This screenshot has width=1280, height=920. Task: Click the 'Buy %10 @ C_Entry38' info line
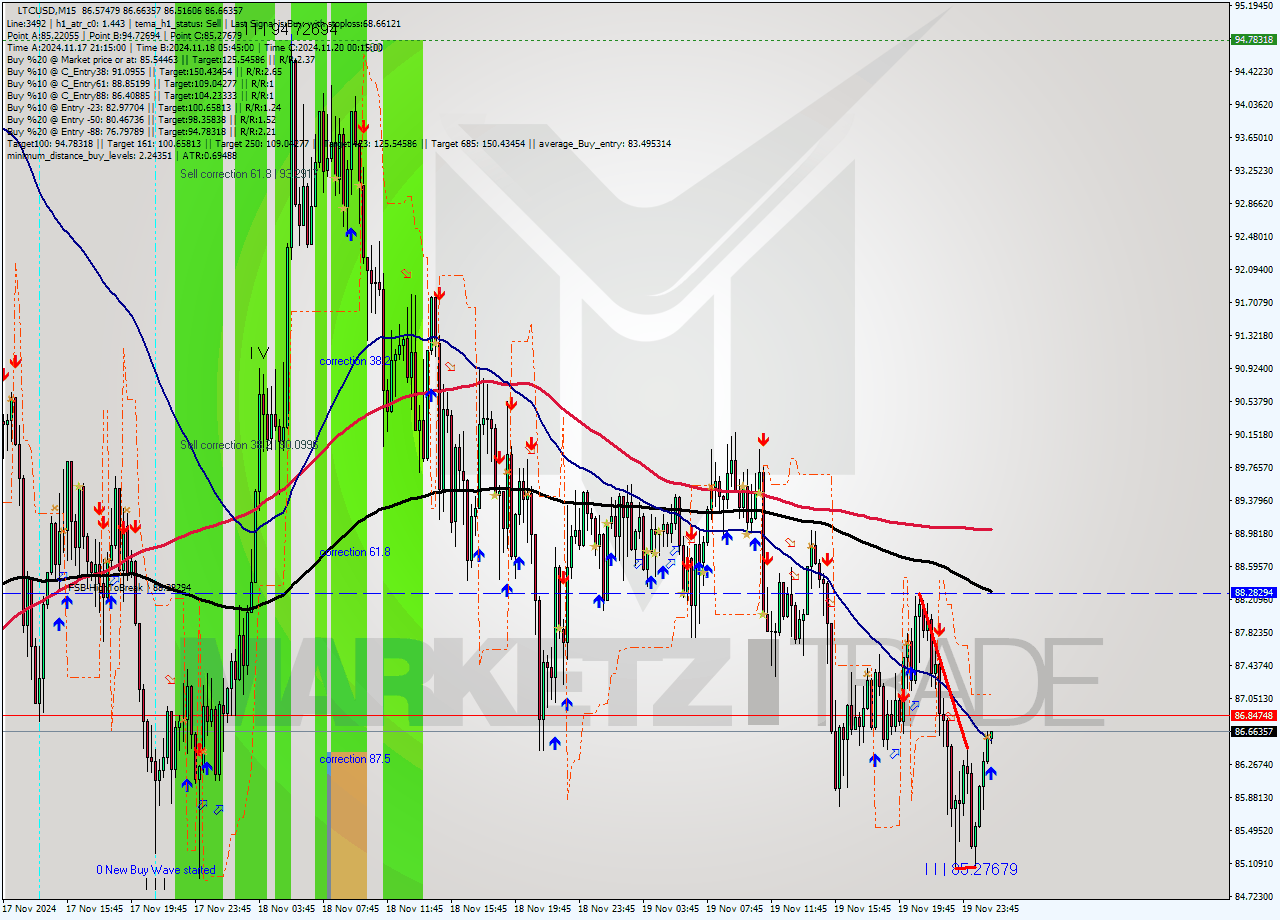tap(144, 71)
